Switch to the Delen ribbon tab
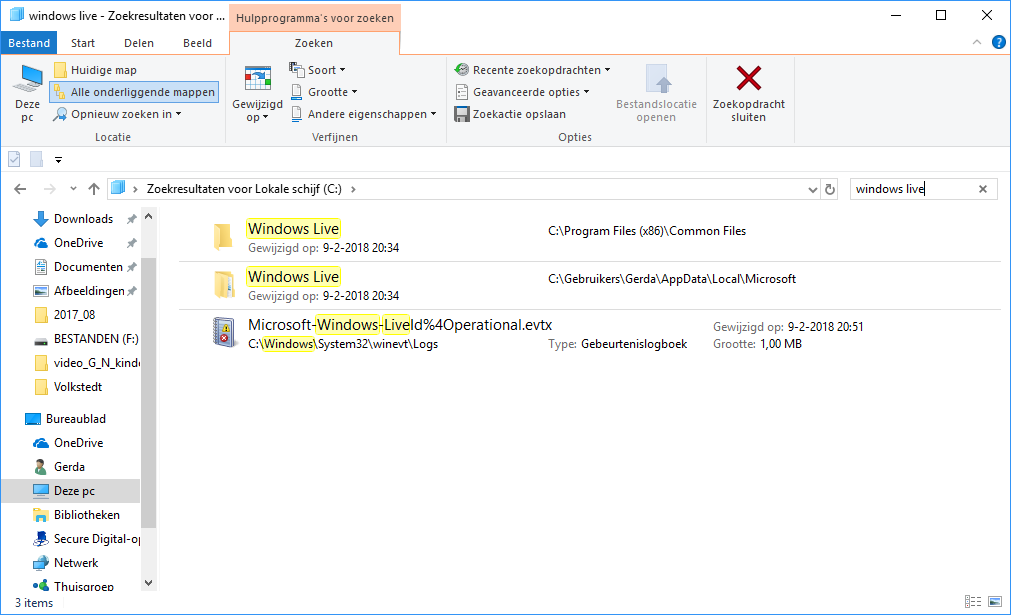Screen dimensions: 1011x615 click(139, 43)
